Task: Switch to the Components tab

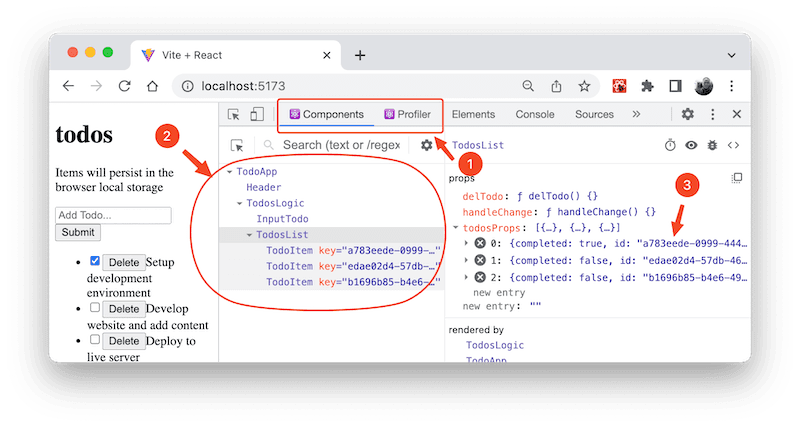Action: click(x=327, y=114)
